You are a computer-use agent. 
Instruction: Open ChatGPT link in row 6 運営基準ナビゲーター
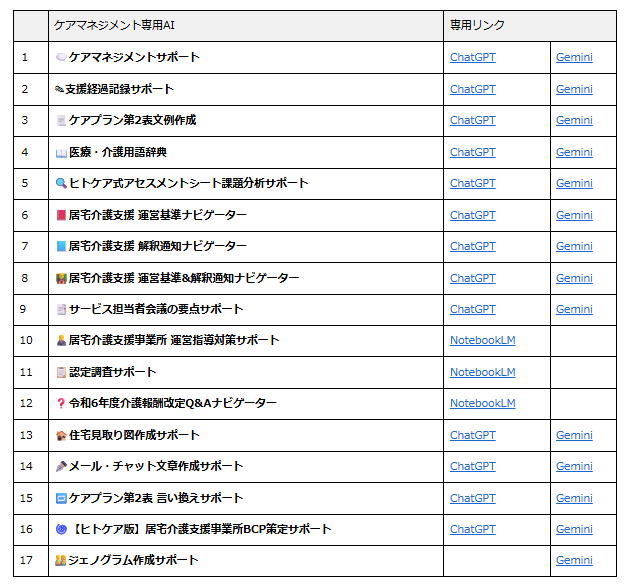click(472, 215)
